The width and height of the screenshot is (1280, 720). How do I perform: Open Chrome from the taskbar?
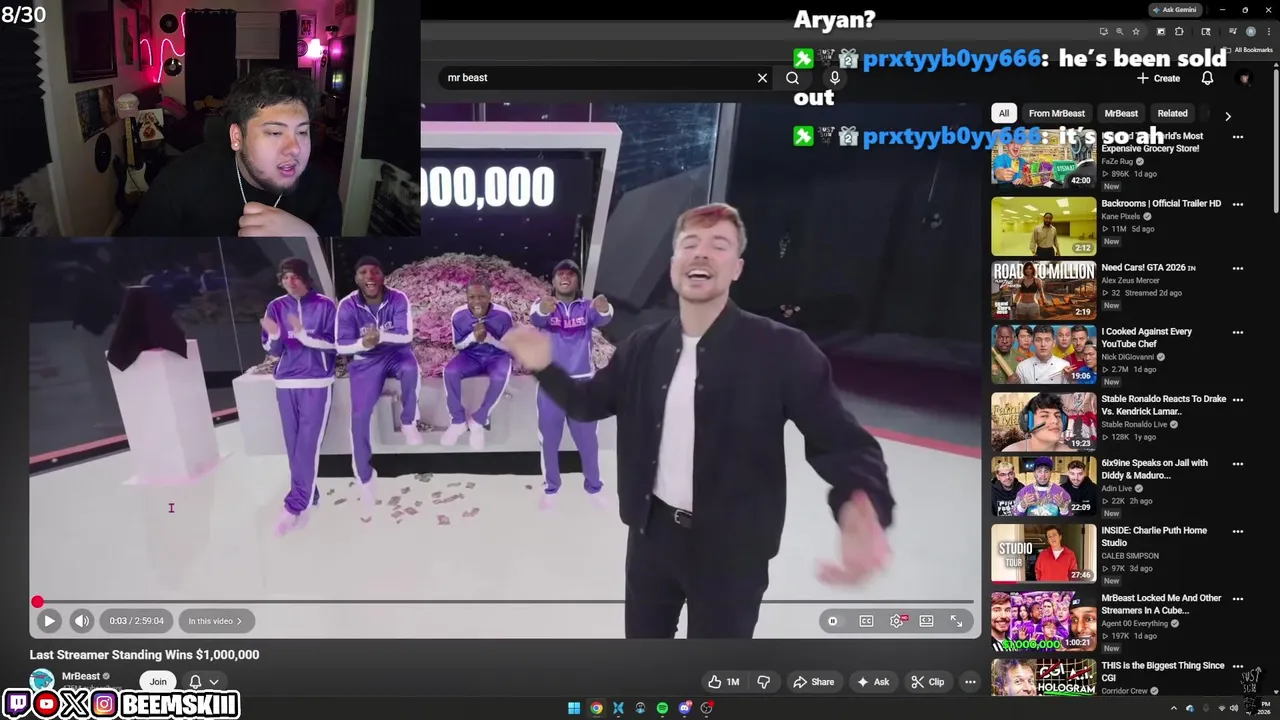pos(597,708)
